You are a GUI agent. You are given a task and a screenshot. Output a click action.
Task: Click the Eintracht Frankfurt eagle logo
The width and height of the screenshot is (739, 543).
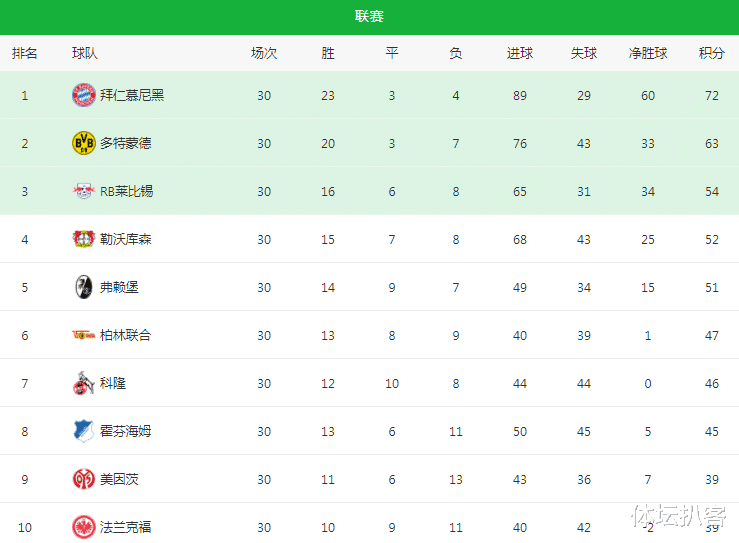pos(84,527)
